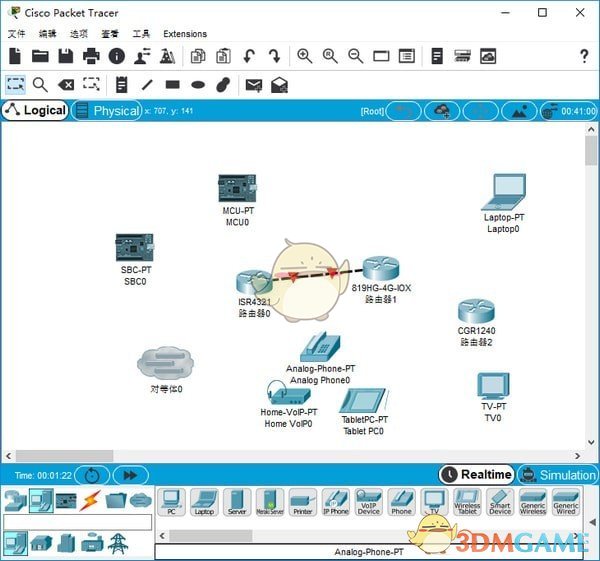
Task: Switch to Realtime mode
Action: (476, 475)
